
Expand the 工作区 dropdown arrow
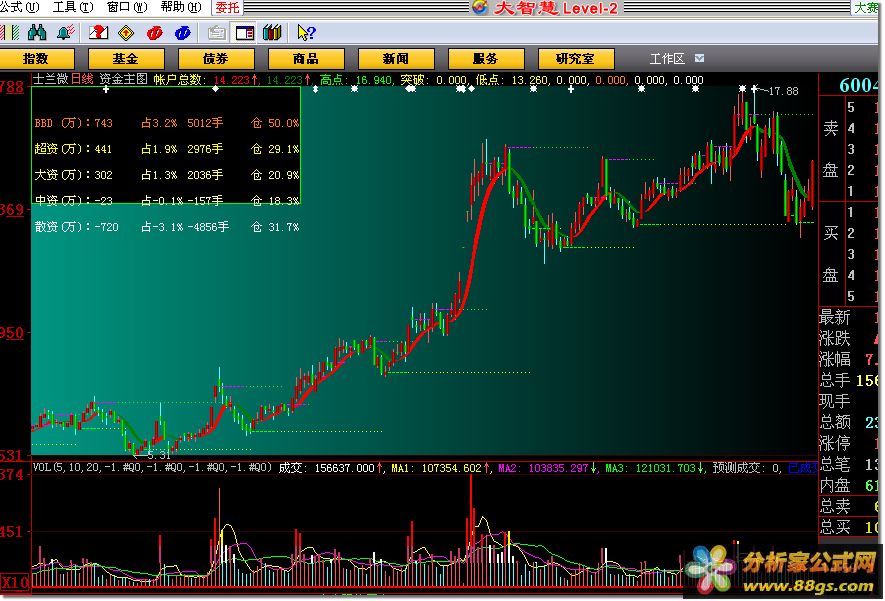(699, 58)
